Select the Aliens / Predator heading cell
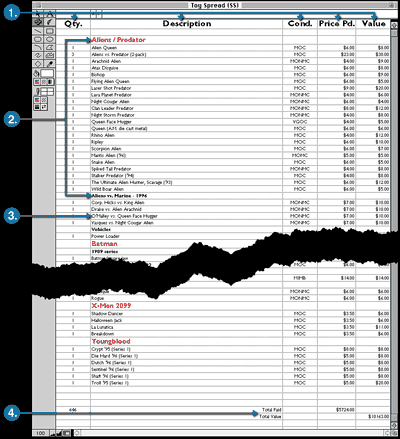This screenshot has width=400, height=439. [187, 40]
